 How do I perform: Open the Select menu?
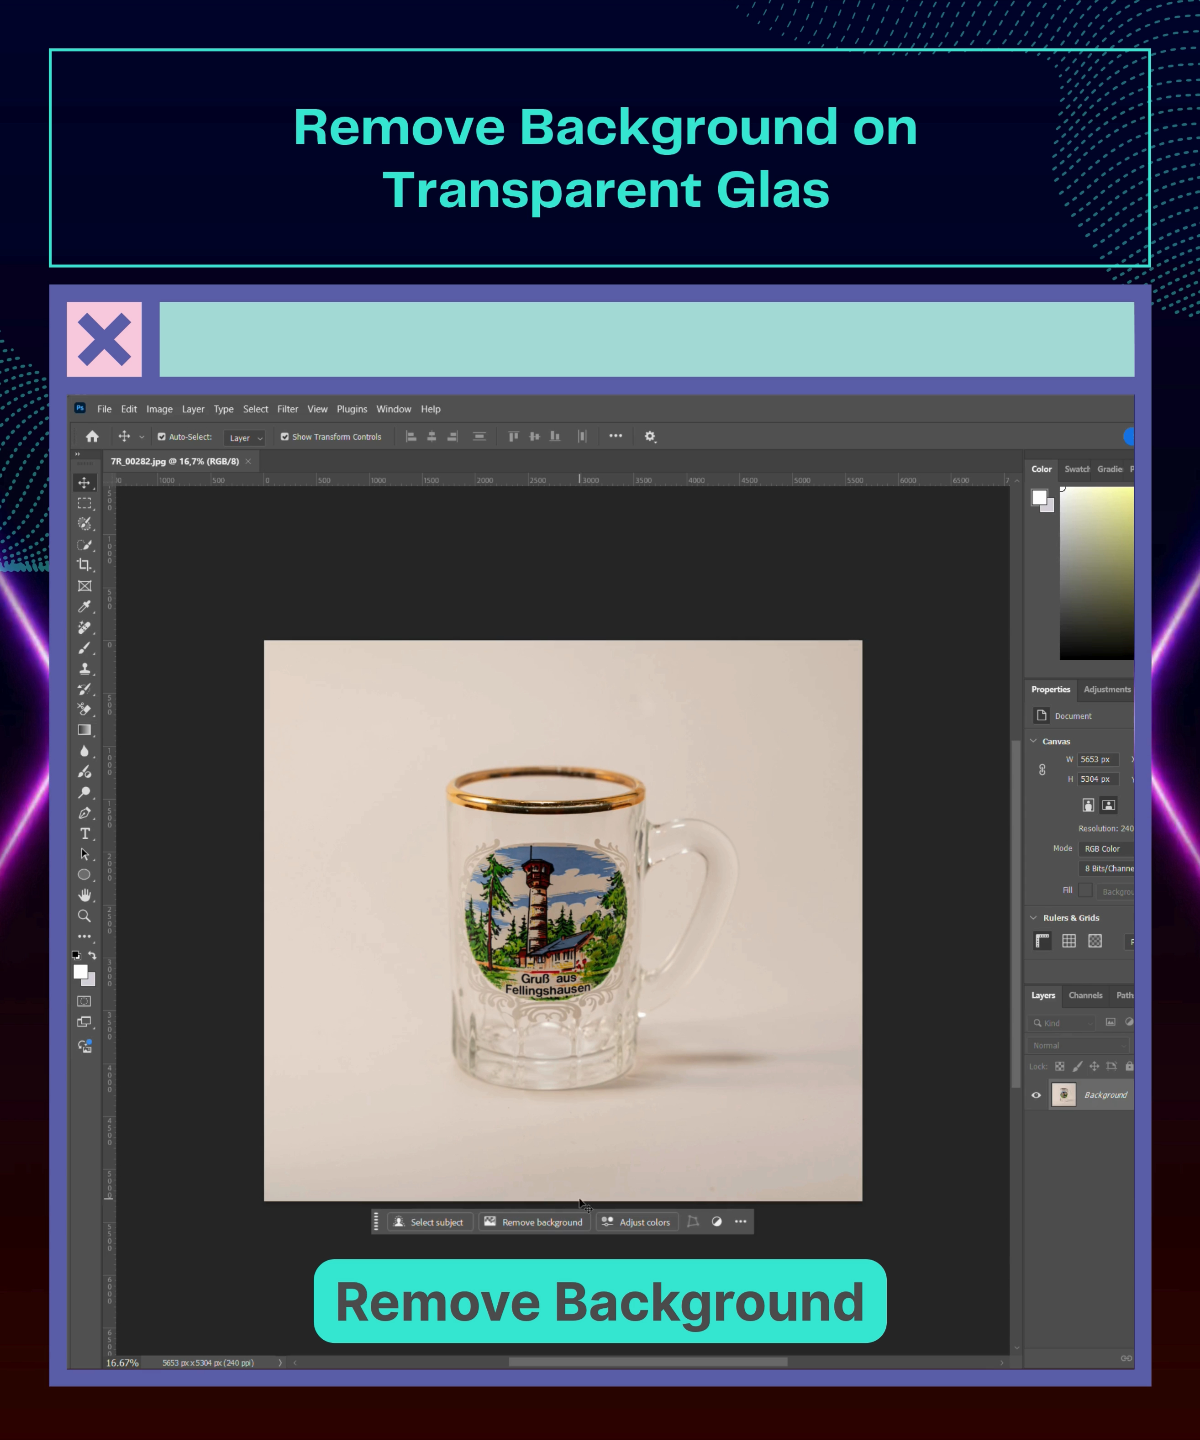point(255,409)
